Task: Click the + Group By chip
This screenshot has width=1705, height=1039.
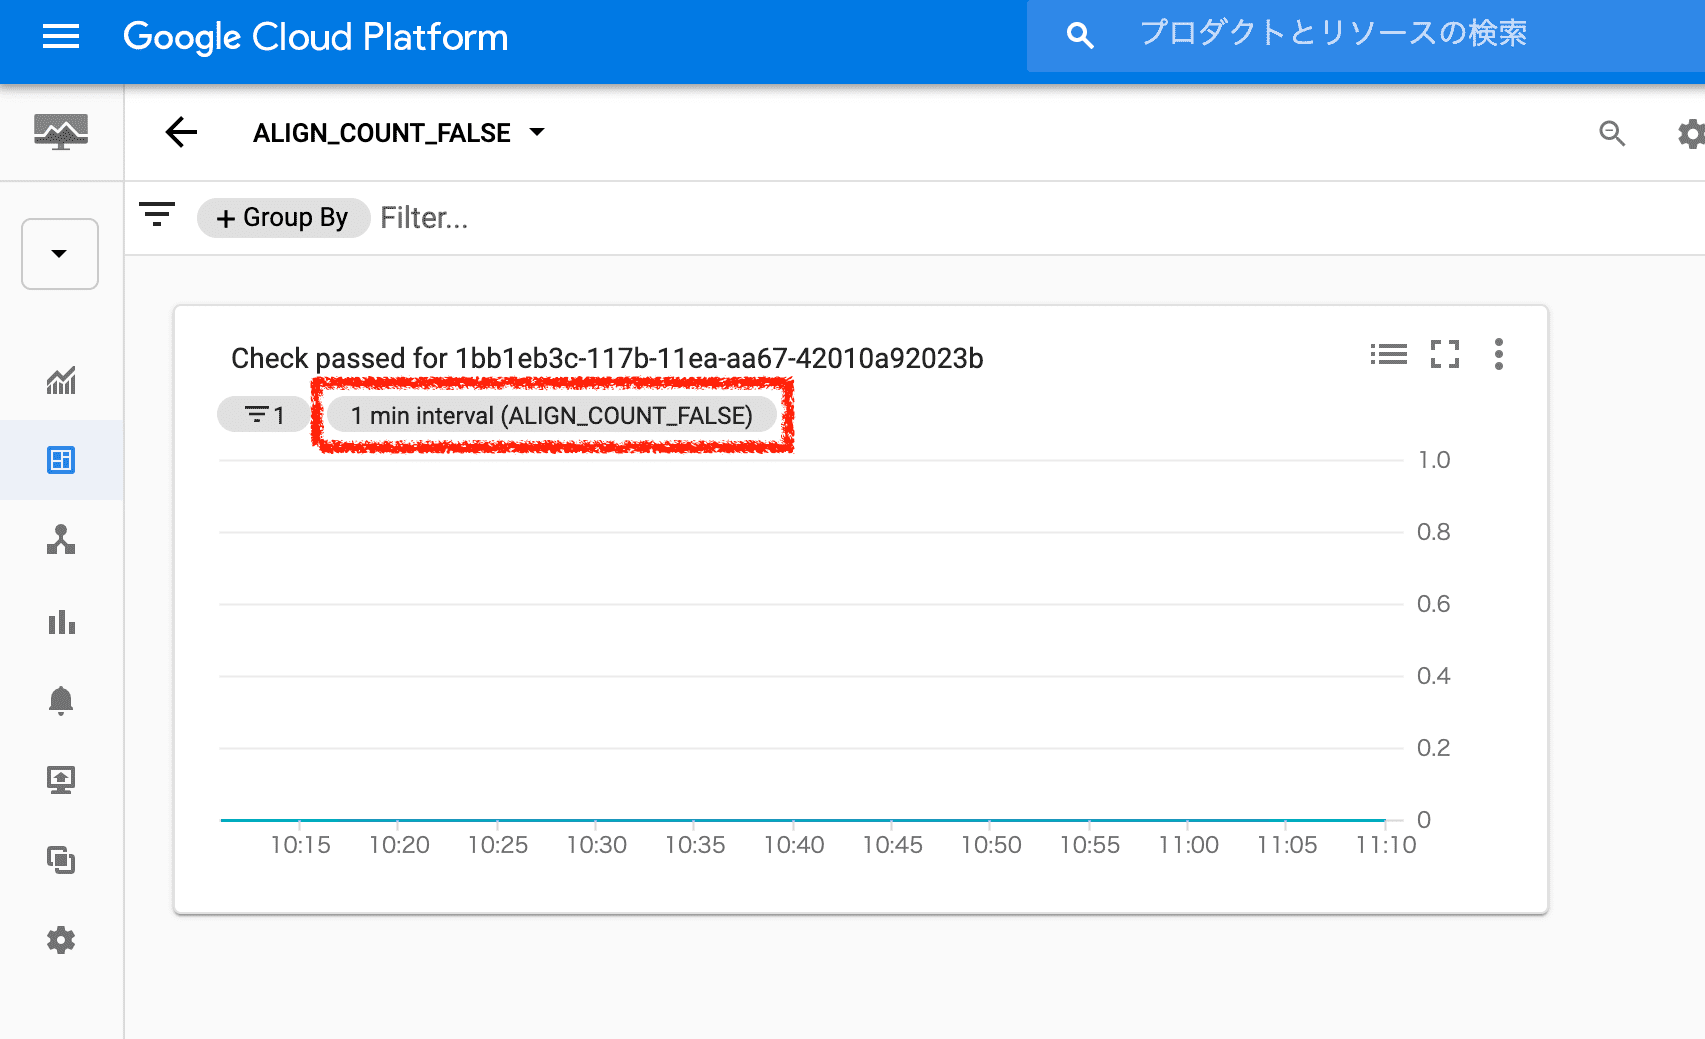Action: 283,218
